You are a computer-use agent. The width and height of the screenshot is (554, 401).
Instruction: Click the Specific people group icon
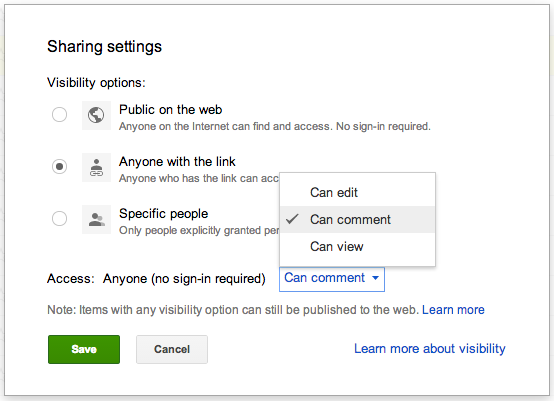pyautogui.click(x=96, y=219)
